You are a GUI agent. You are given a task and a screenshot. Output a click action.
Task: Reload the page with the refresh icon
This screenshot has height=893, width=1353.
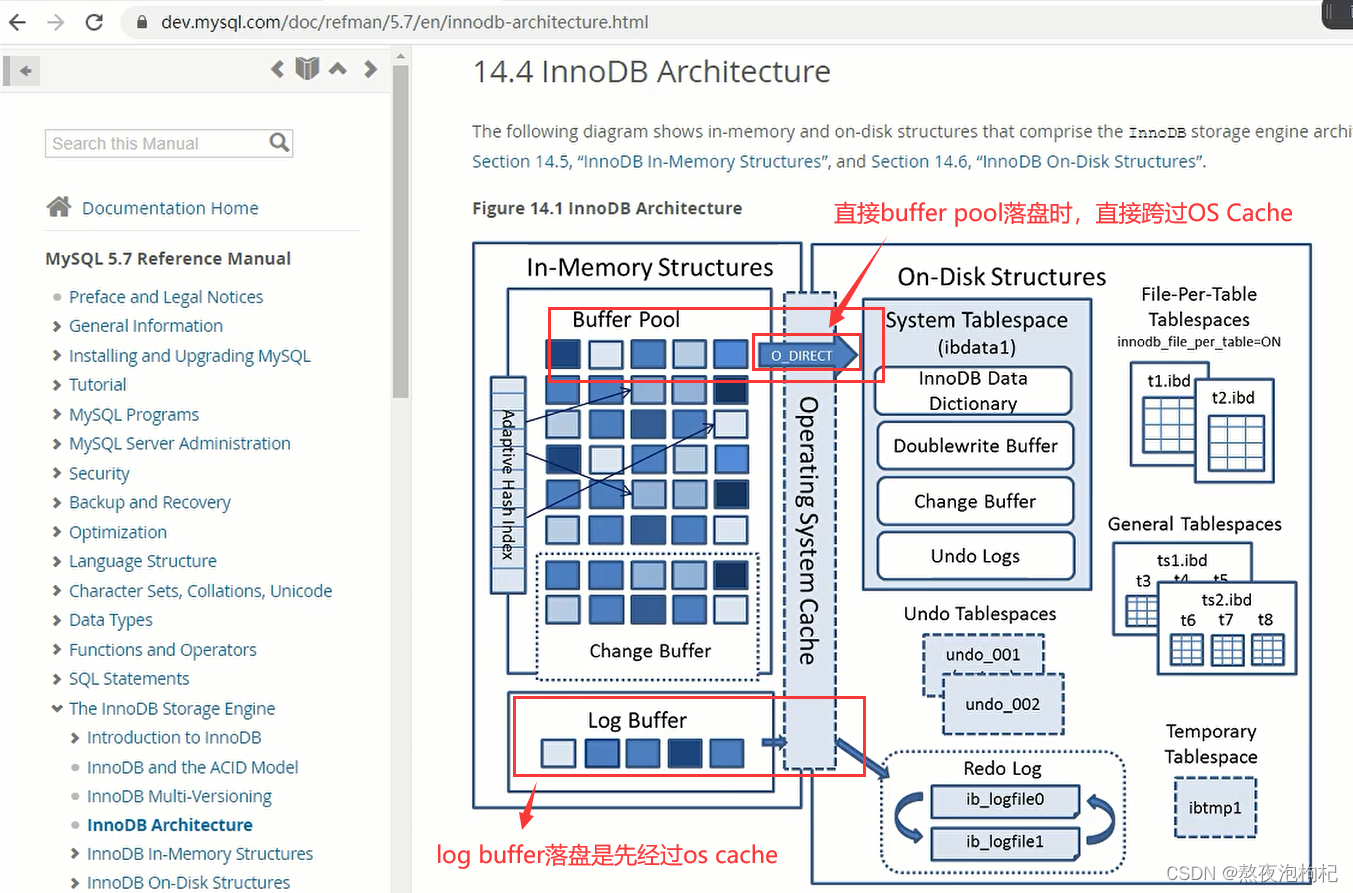94,21
